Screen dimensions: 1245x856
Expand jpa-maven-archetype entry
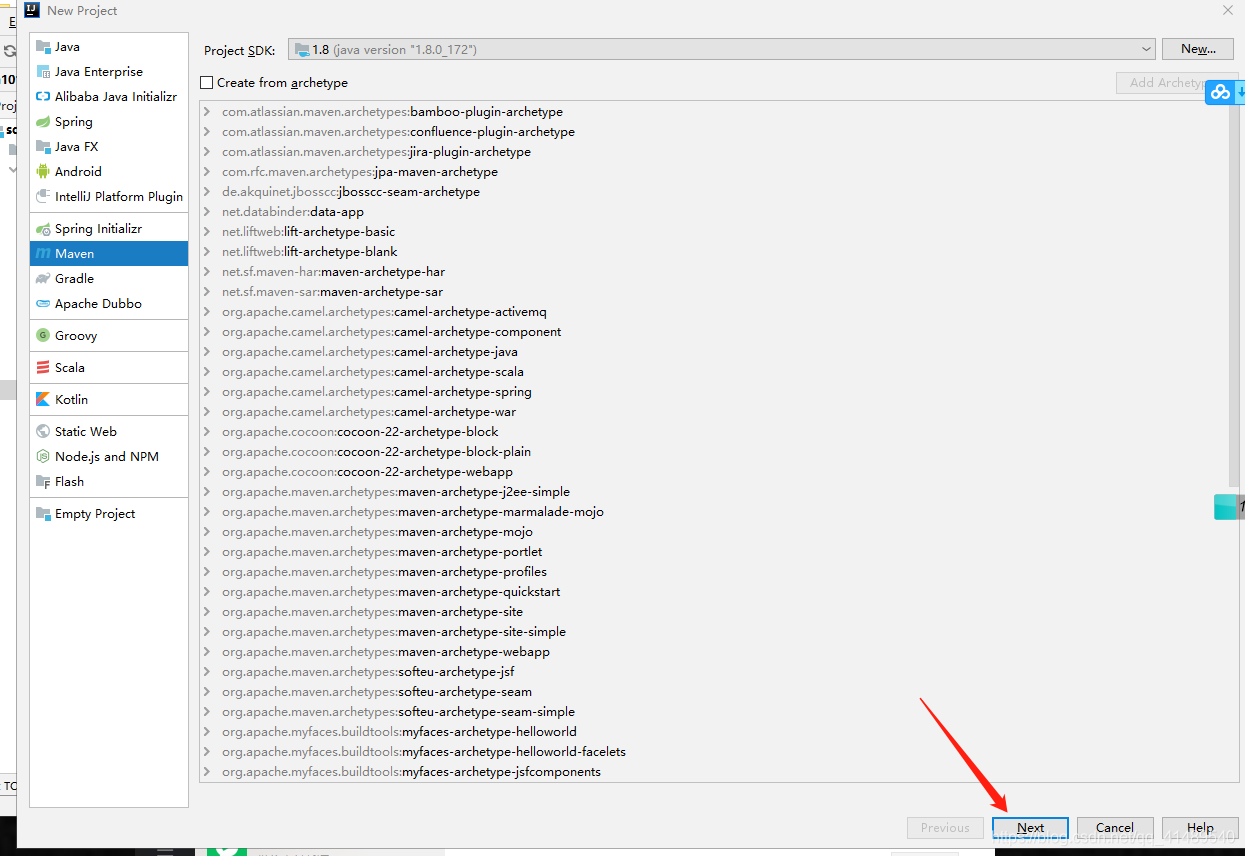pos(207,172)
